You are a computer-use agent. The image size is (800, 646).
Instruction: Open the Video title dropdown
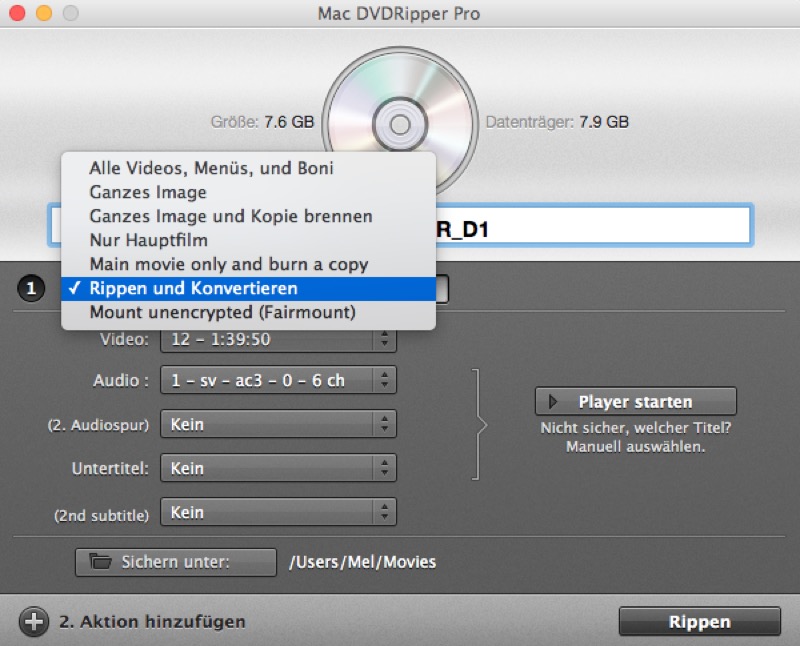[278, 339]
